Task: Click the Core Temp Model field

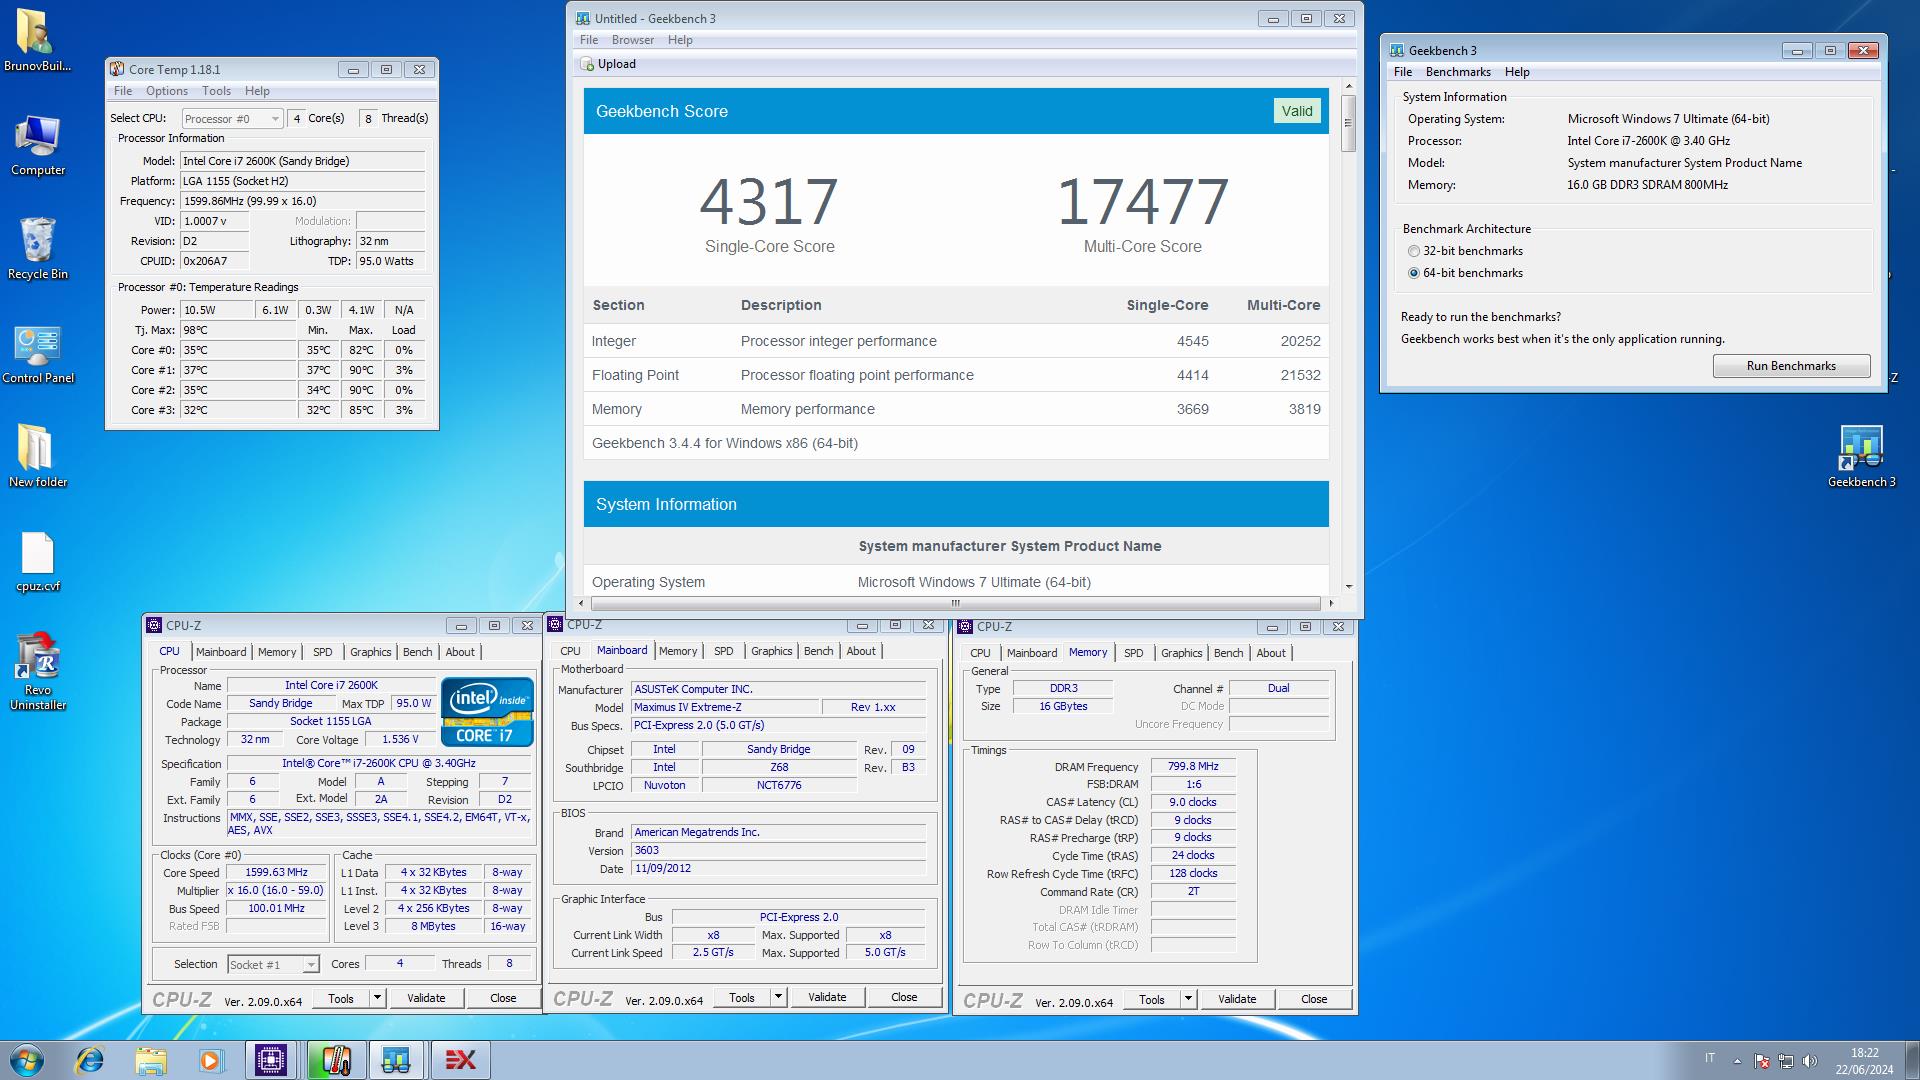Action: tap(303, 161)
